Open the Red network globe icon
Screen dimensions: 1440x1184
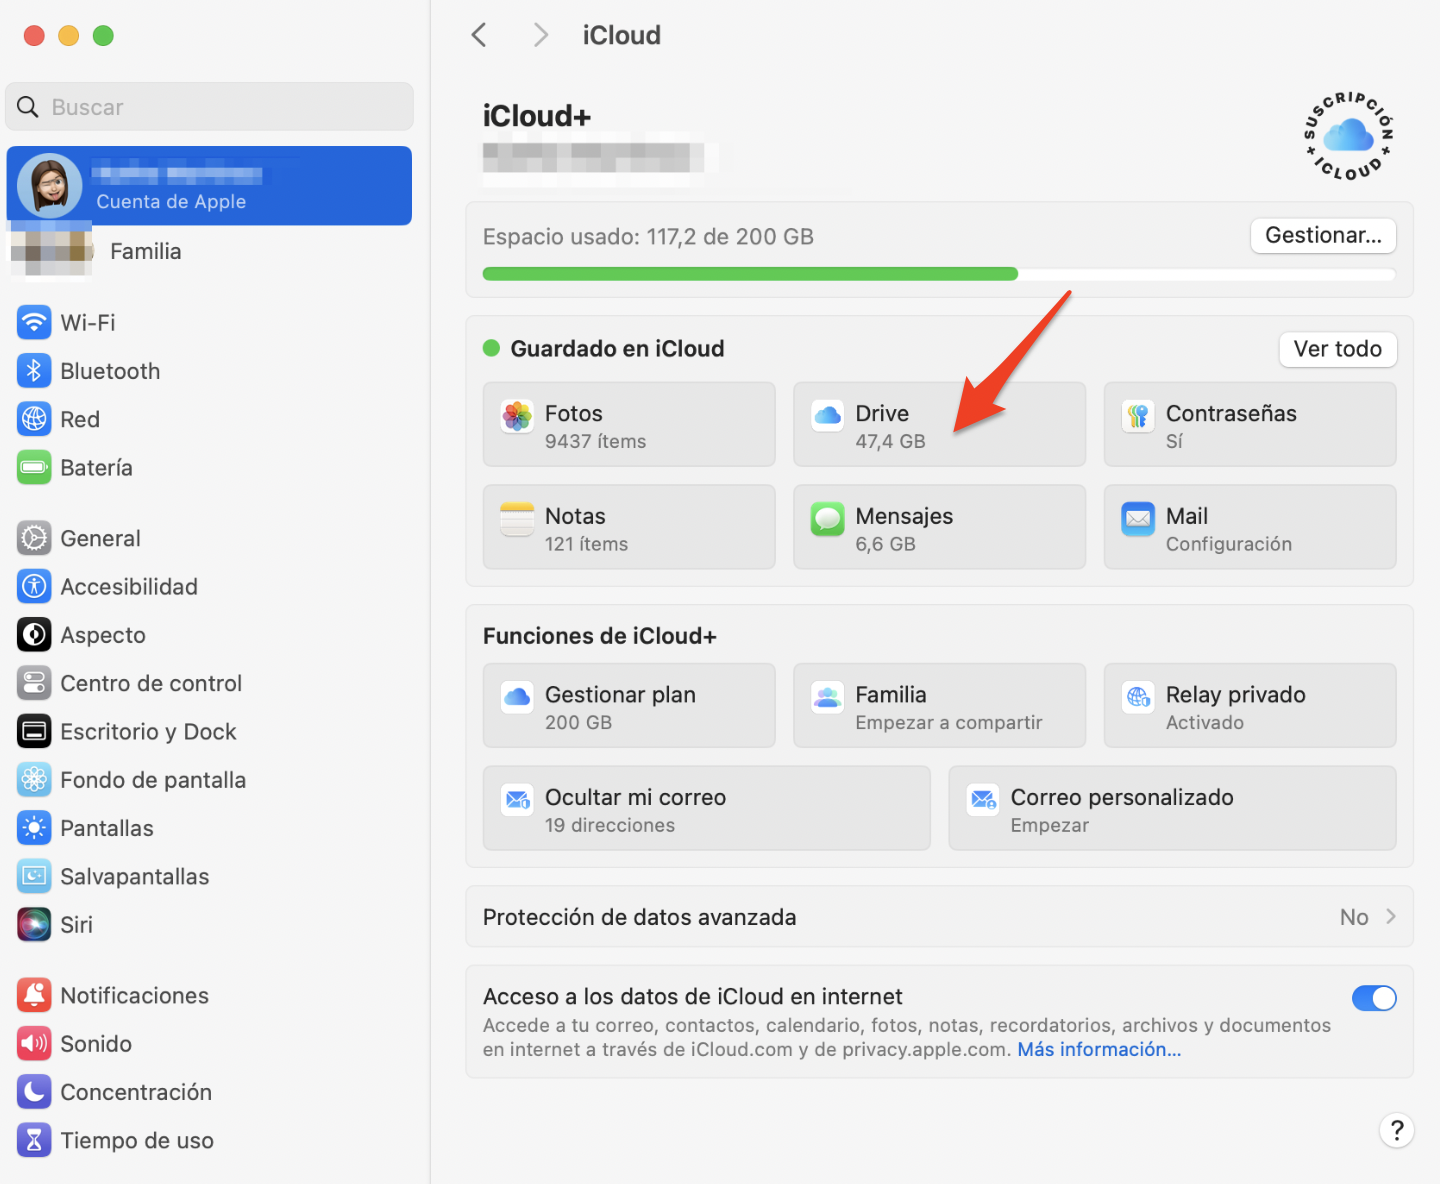coord(34,419)
